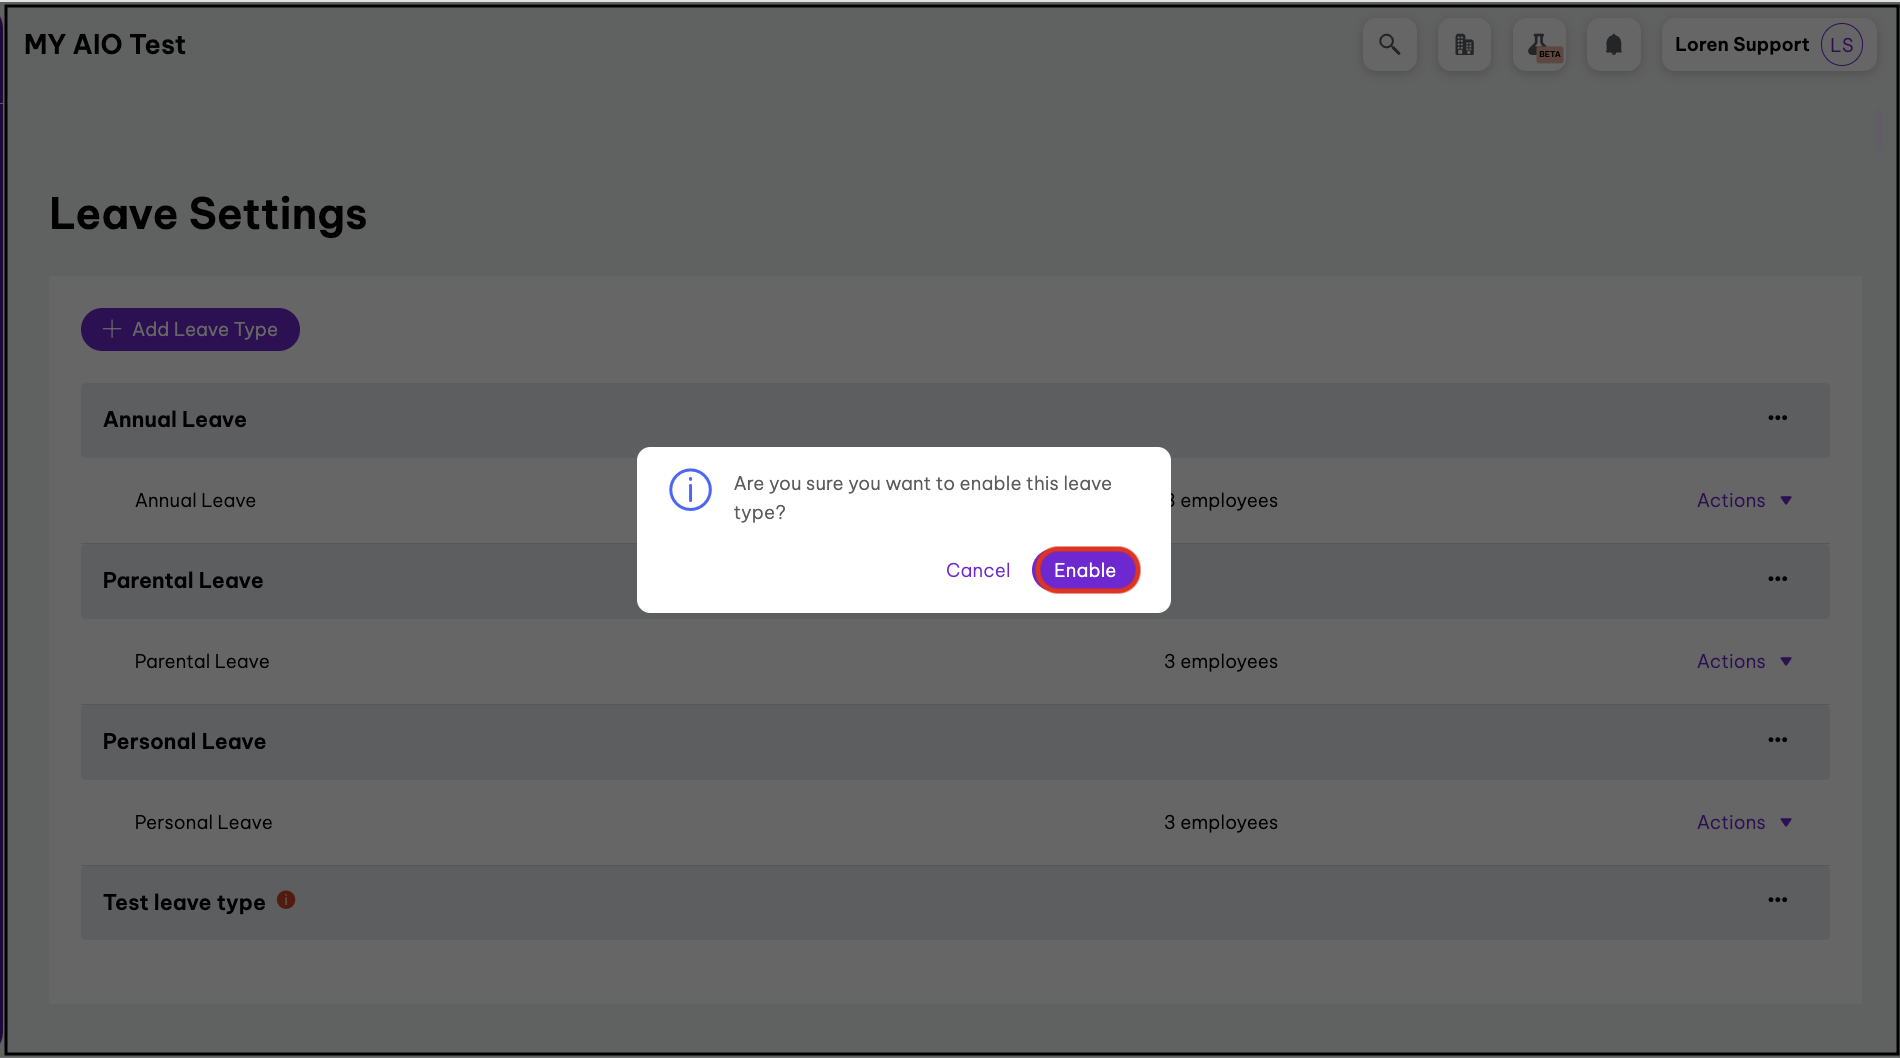Click red warning icon beside Test leave type
The height and width of the screenshot is (1058, 1900).
coord(286,900)
